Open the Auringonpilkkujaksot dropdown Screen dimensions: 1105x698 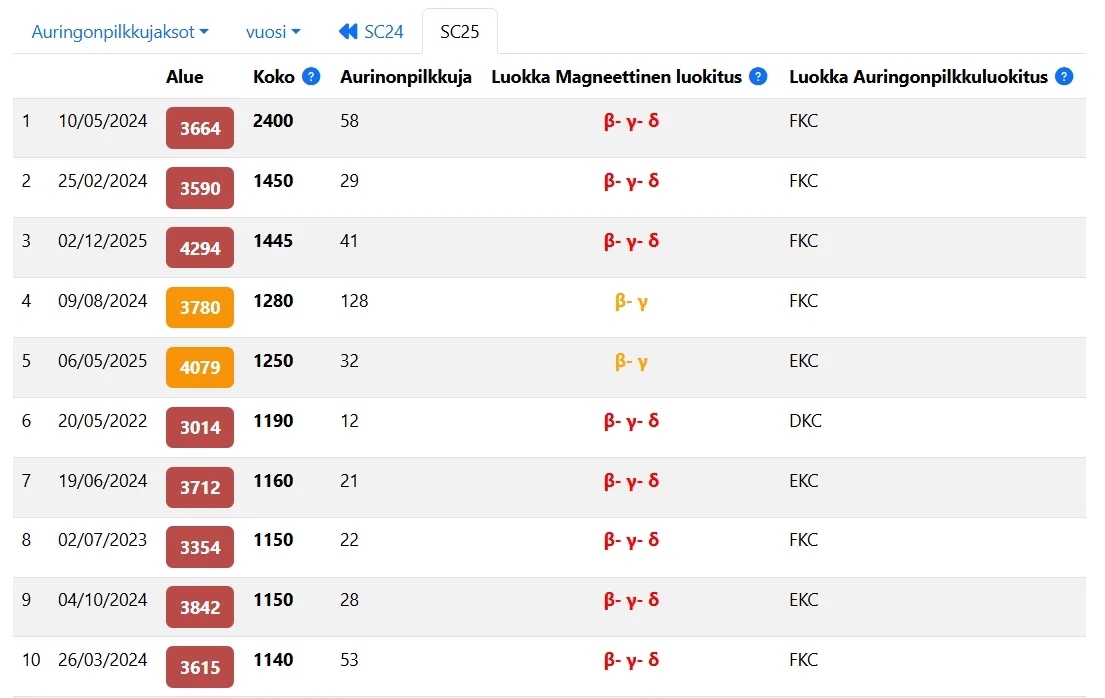[x=120, y=32]
